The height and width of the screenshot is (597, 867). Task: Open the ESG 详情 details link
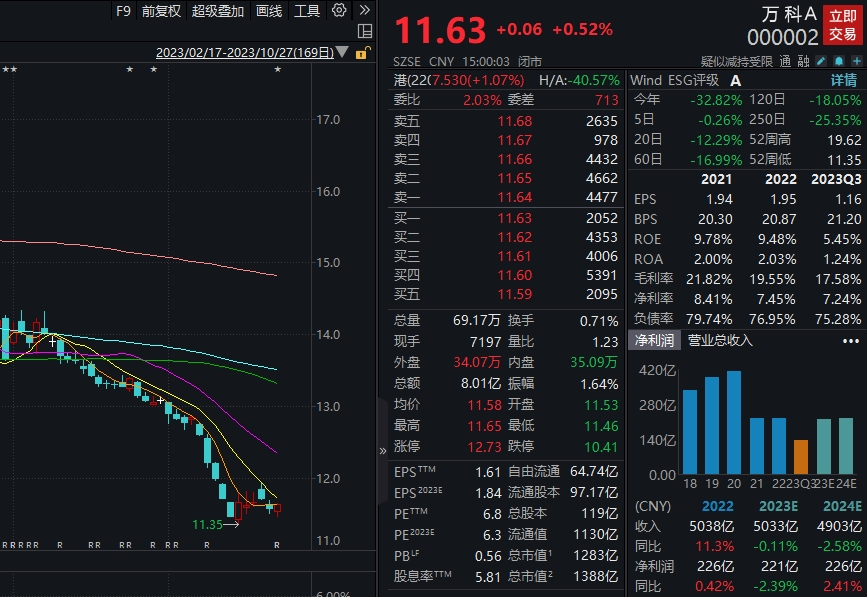(x=844, y=80)
